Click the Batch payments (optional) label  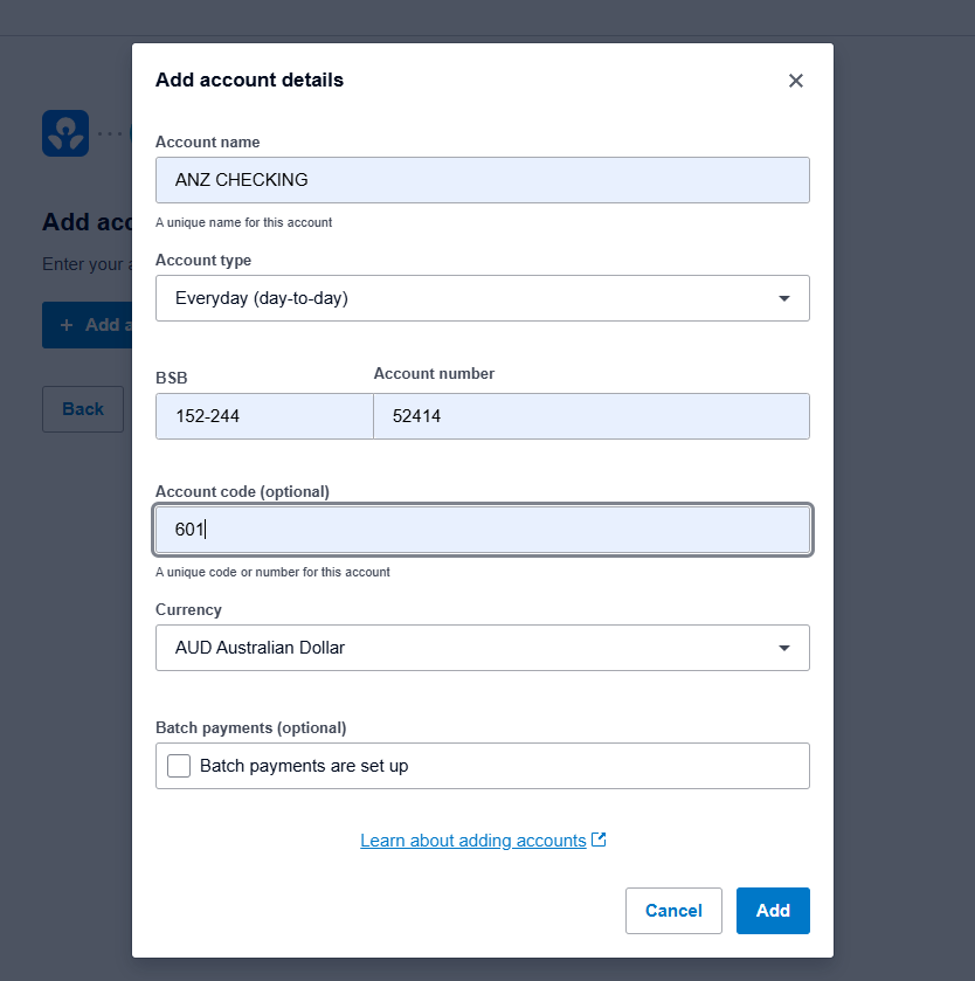(x=250, y=728)
